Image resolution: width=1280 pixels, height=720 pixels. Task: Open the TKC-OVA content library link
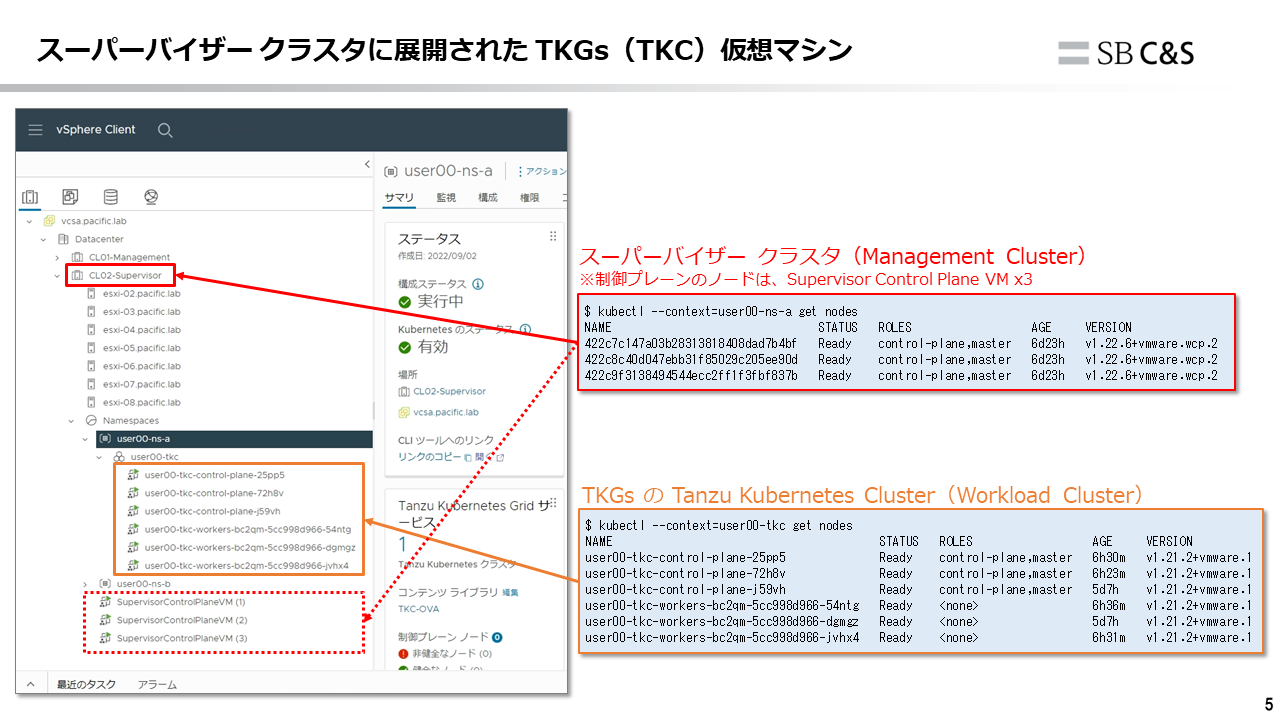click(x=420, y=608)
